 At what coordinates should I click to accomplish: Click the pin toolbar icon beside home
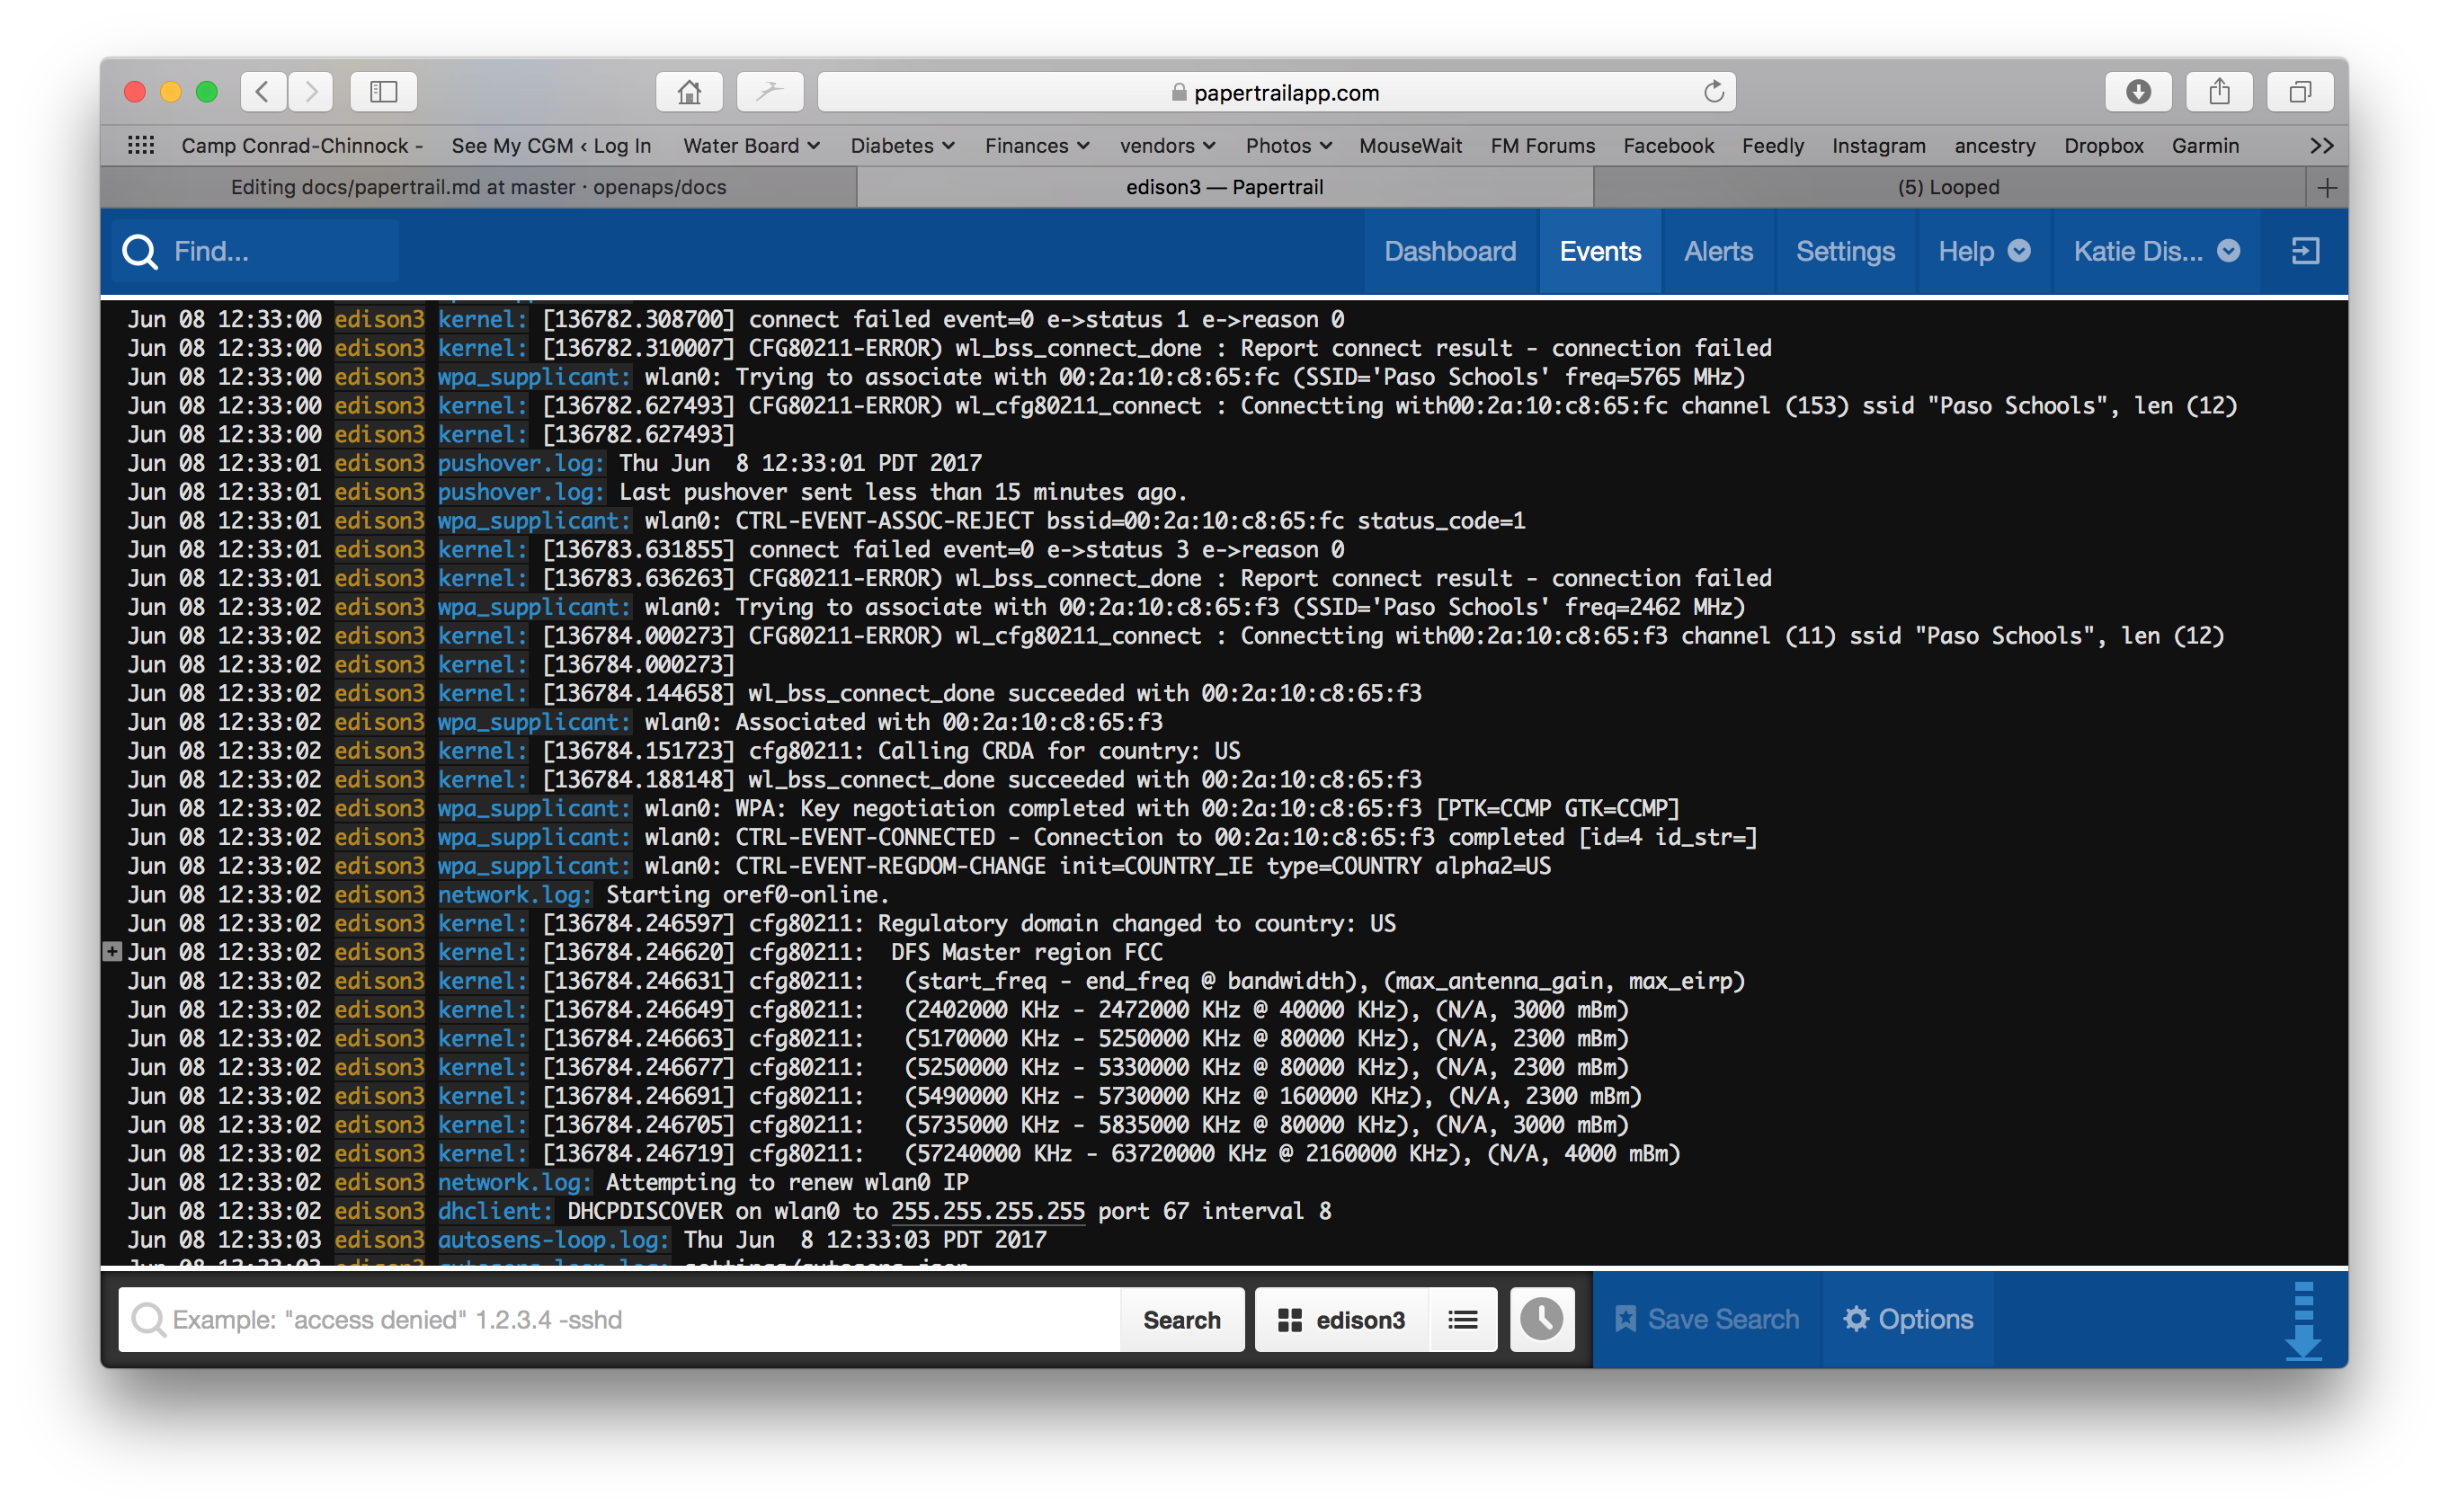click(x=769, y=92)
